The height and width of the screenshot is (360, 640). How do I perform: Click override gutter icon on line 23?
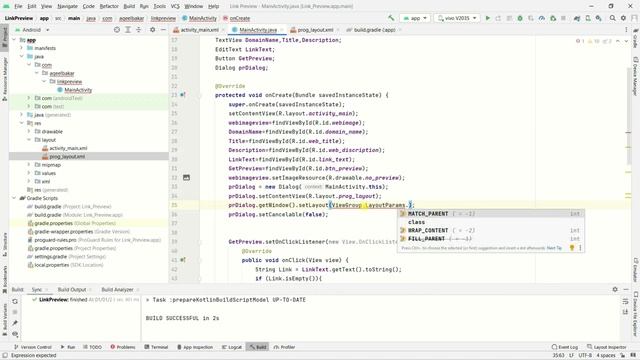[183, 95]
